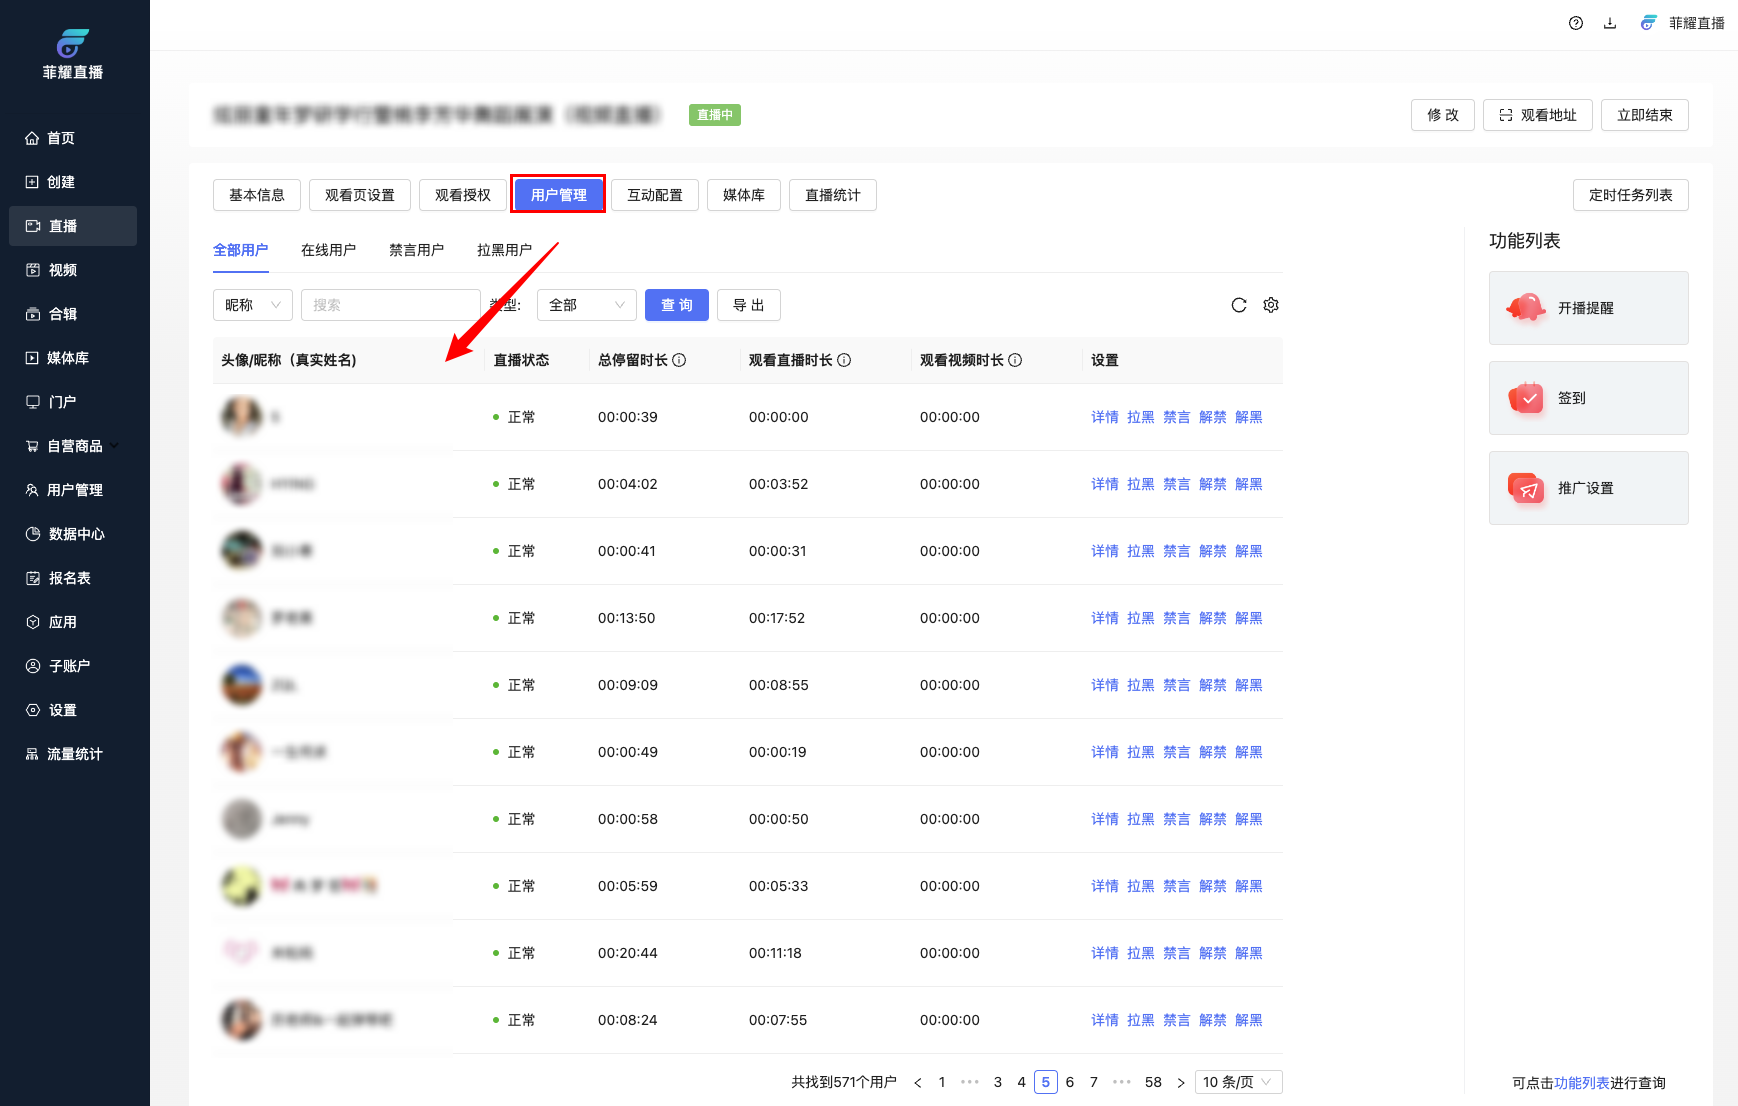
Task: Click the 查询 button
Action: [676, 305]
